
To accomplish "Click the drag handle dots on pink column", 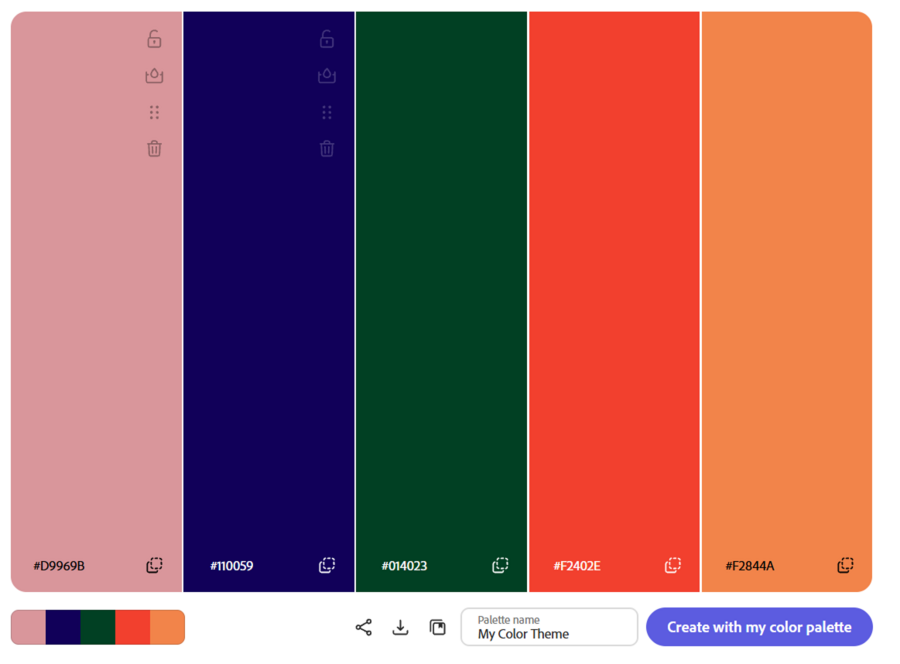I will [154, 112].
